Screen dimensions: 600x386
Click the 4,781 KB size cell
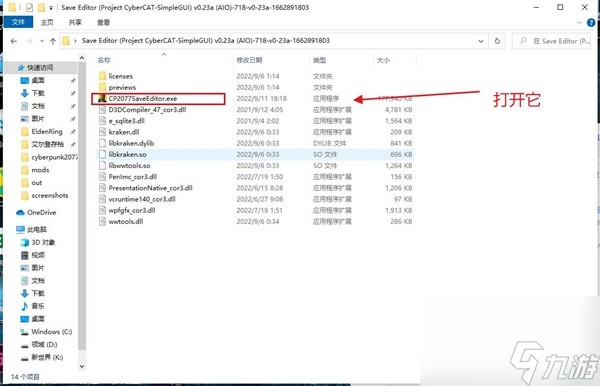tap(398, 110)
